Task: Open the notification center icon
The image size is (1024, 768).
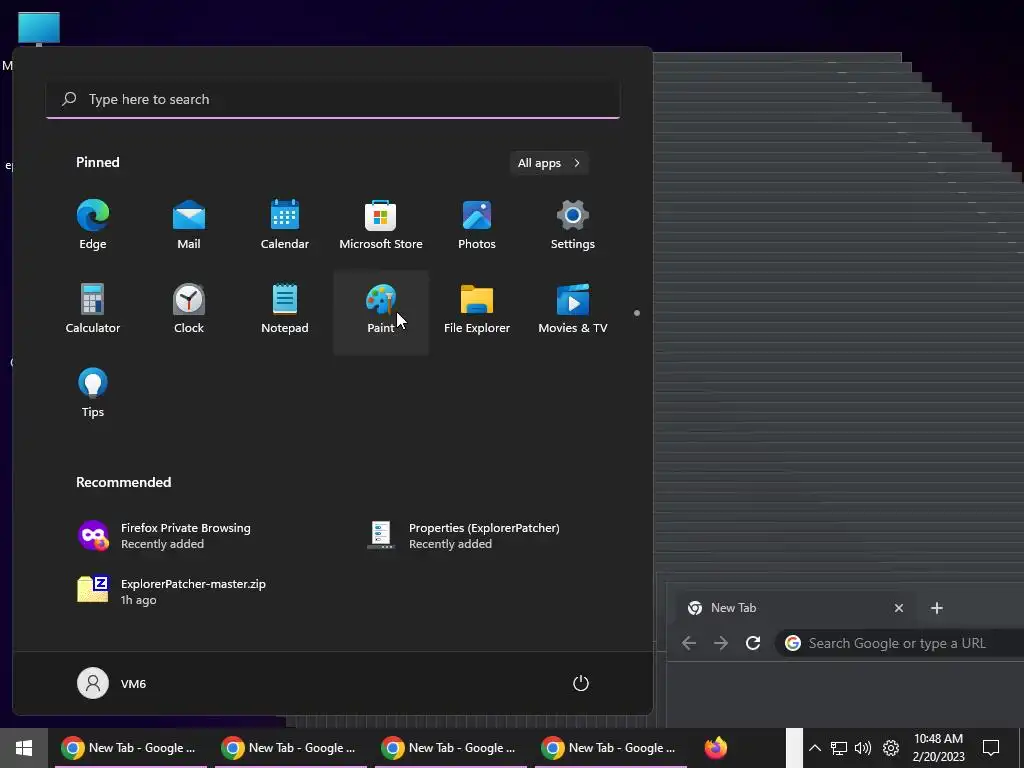Action: coord(991,748)
